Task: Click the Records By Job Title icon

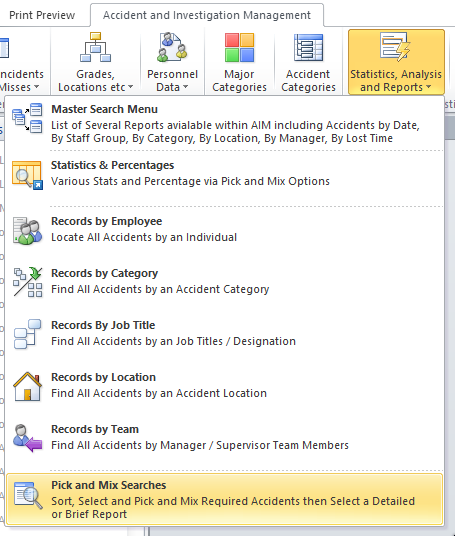Action: [27, 334]
